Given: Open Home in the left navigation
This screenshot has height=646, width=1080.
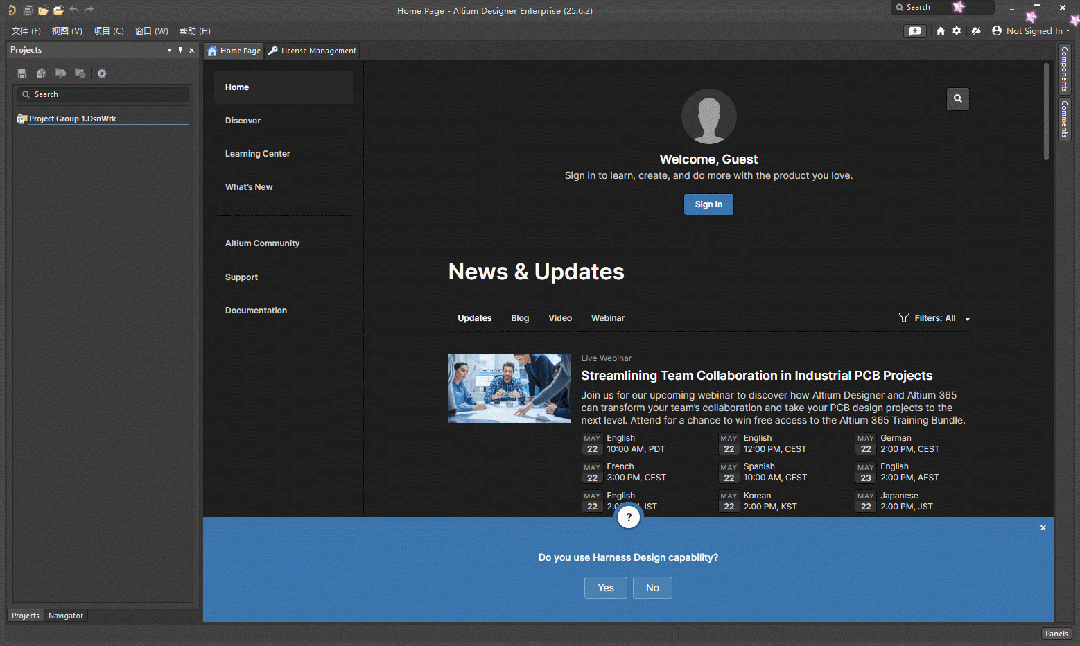Looking at the screenshot, I should coord(283,87).
